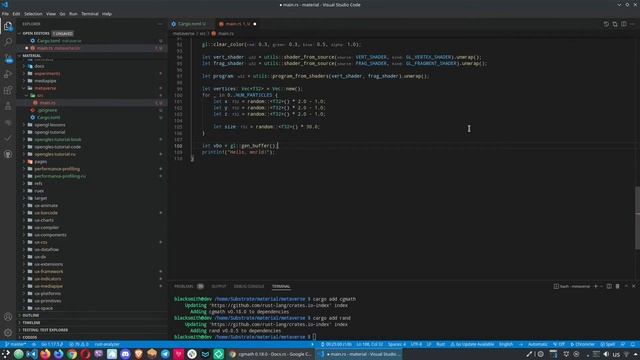Open the Source Control view icon
640x360 pixels.
[x=8, y=58]
